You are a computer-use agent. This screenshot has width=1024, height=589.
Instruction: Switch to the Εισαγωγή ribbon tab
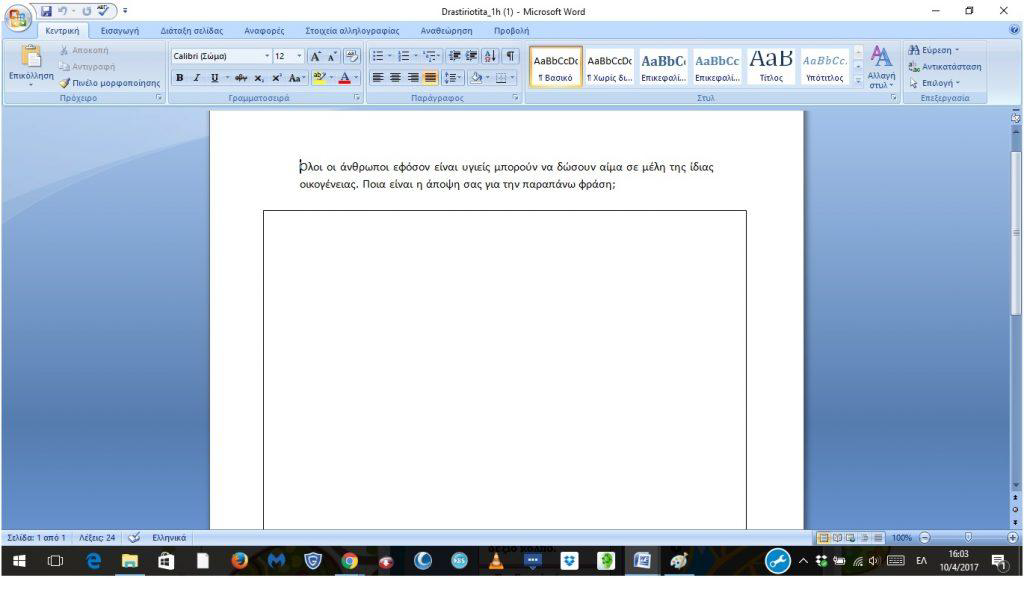119,31
